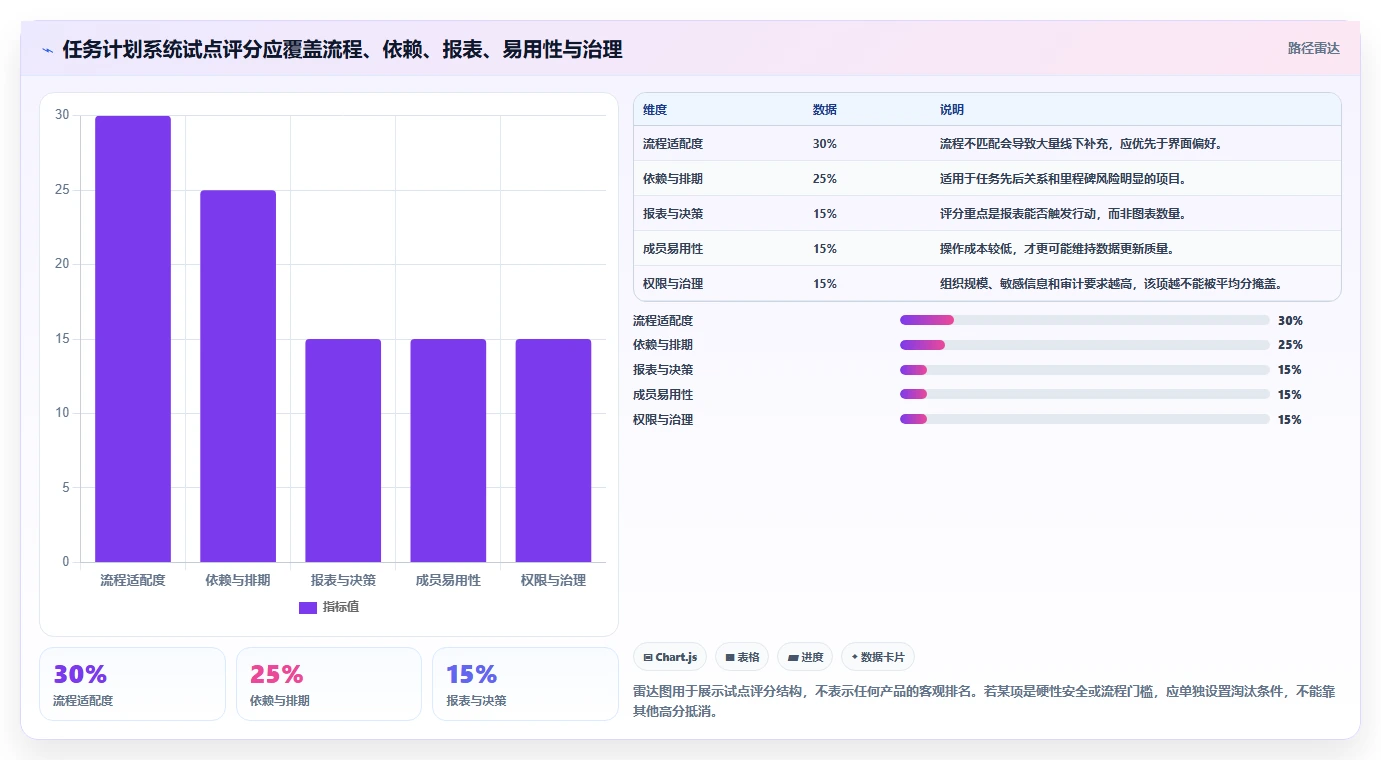Click the 依赖与排期 bar in chart
Screen dimensions: 1381x760
238,376
